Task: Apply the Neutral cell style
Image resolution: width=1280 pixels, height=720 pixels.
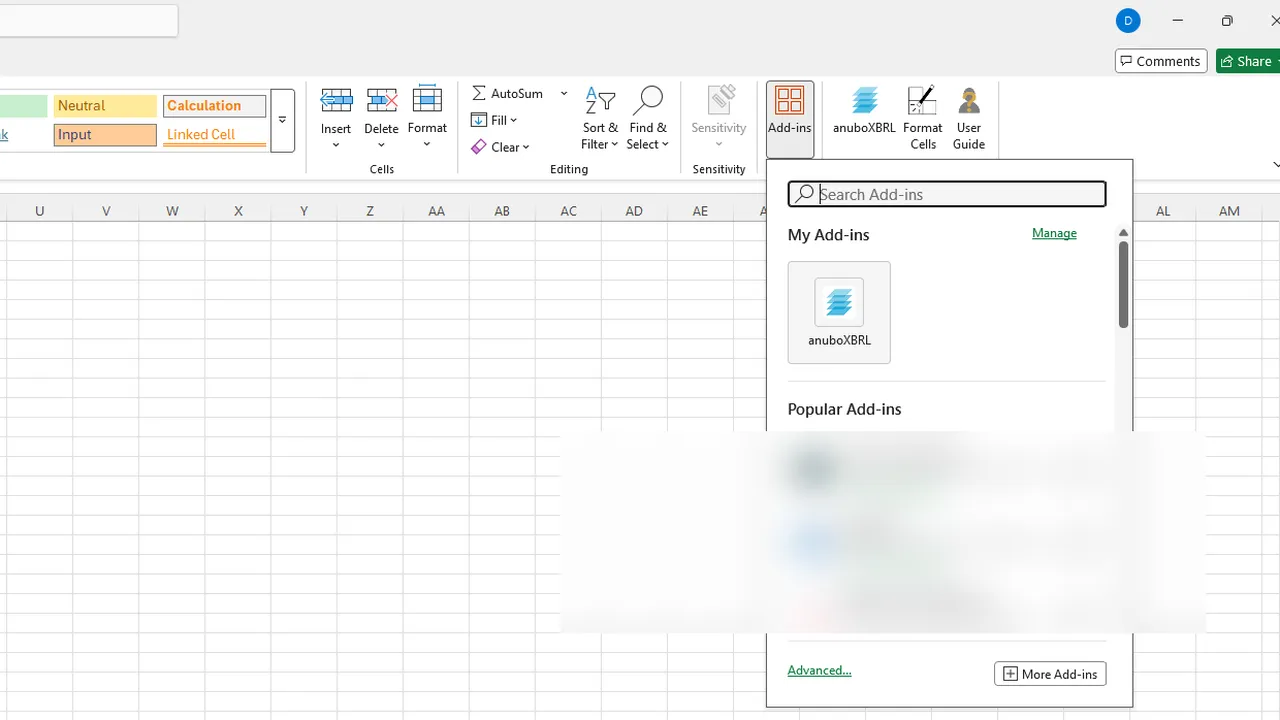Action: coord(105,106)
